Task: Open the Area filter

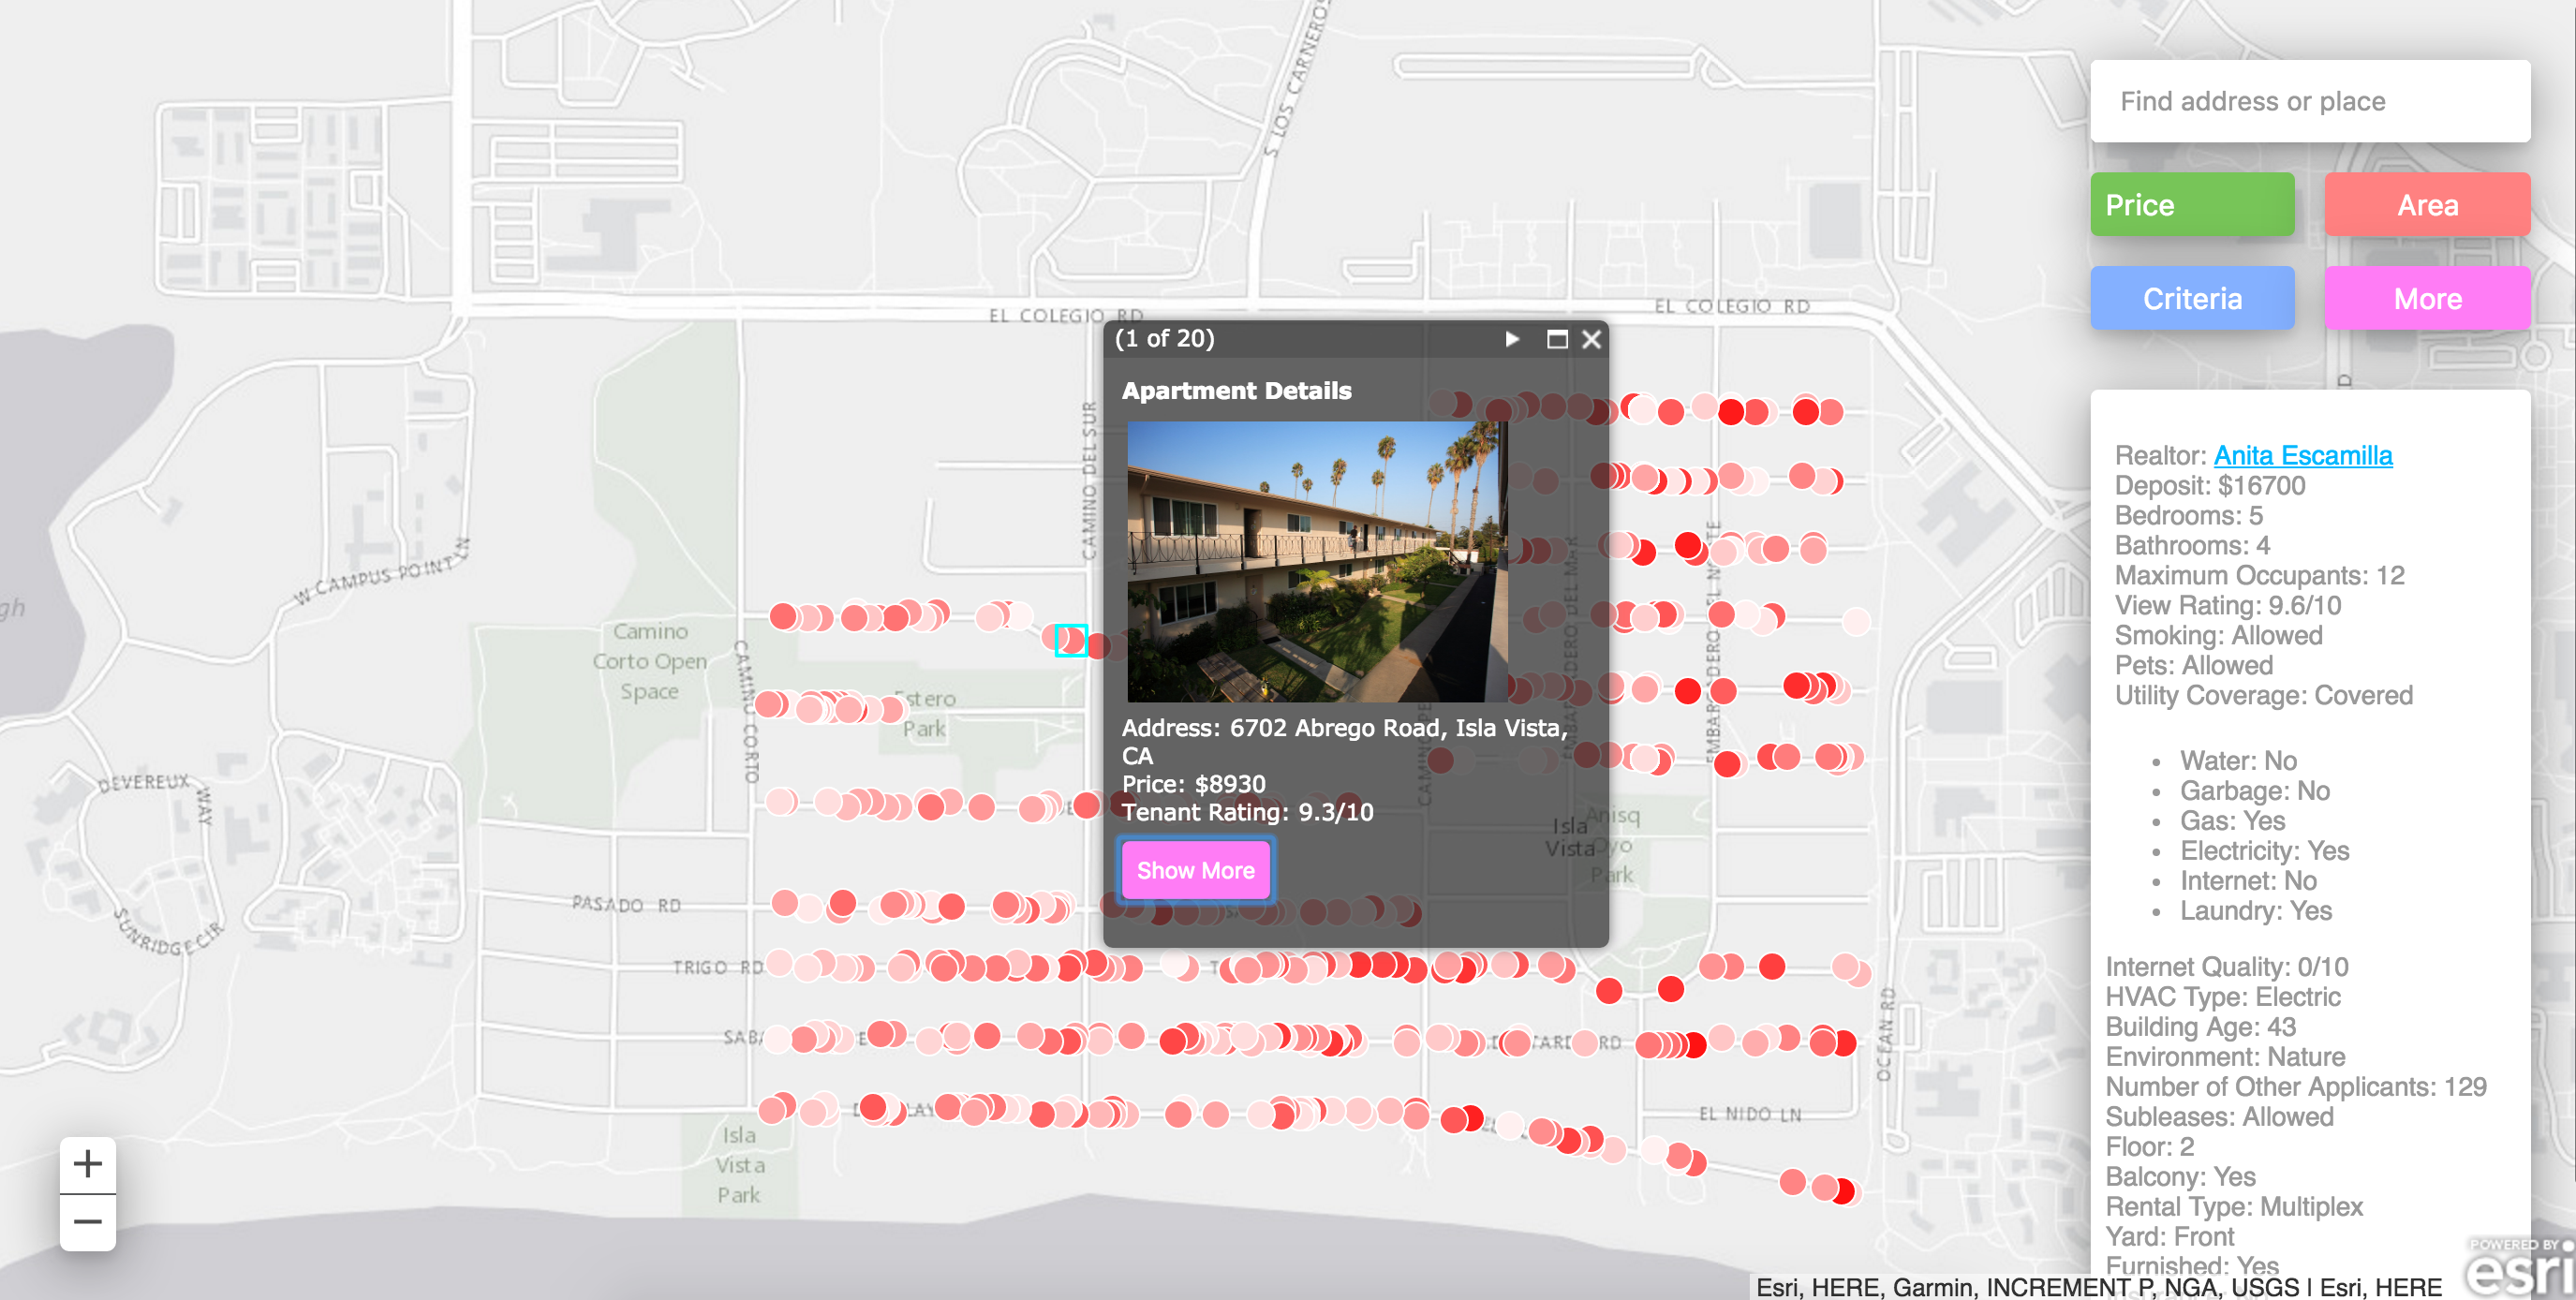Action: [x=2426, y=205]
